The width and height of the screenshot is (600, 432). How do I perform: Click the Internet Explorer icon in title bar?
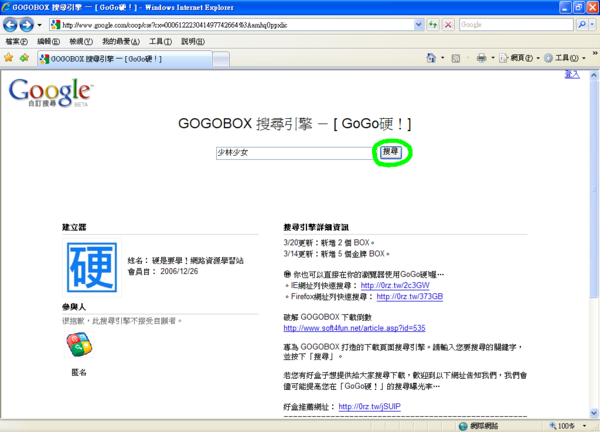click(x=6, y=7)
